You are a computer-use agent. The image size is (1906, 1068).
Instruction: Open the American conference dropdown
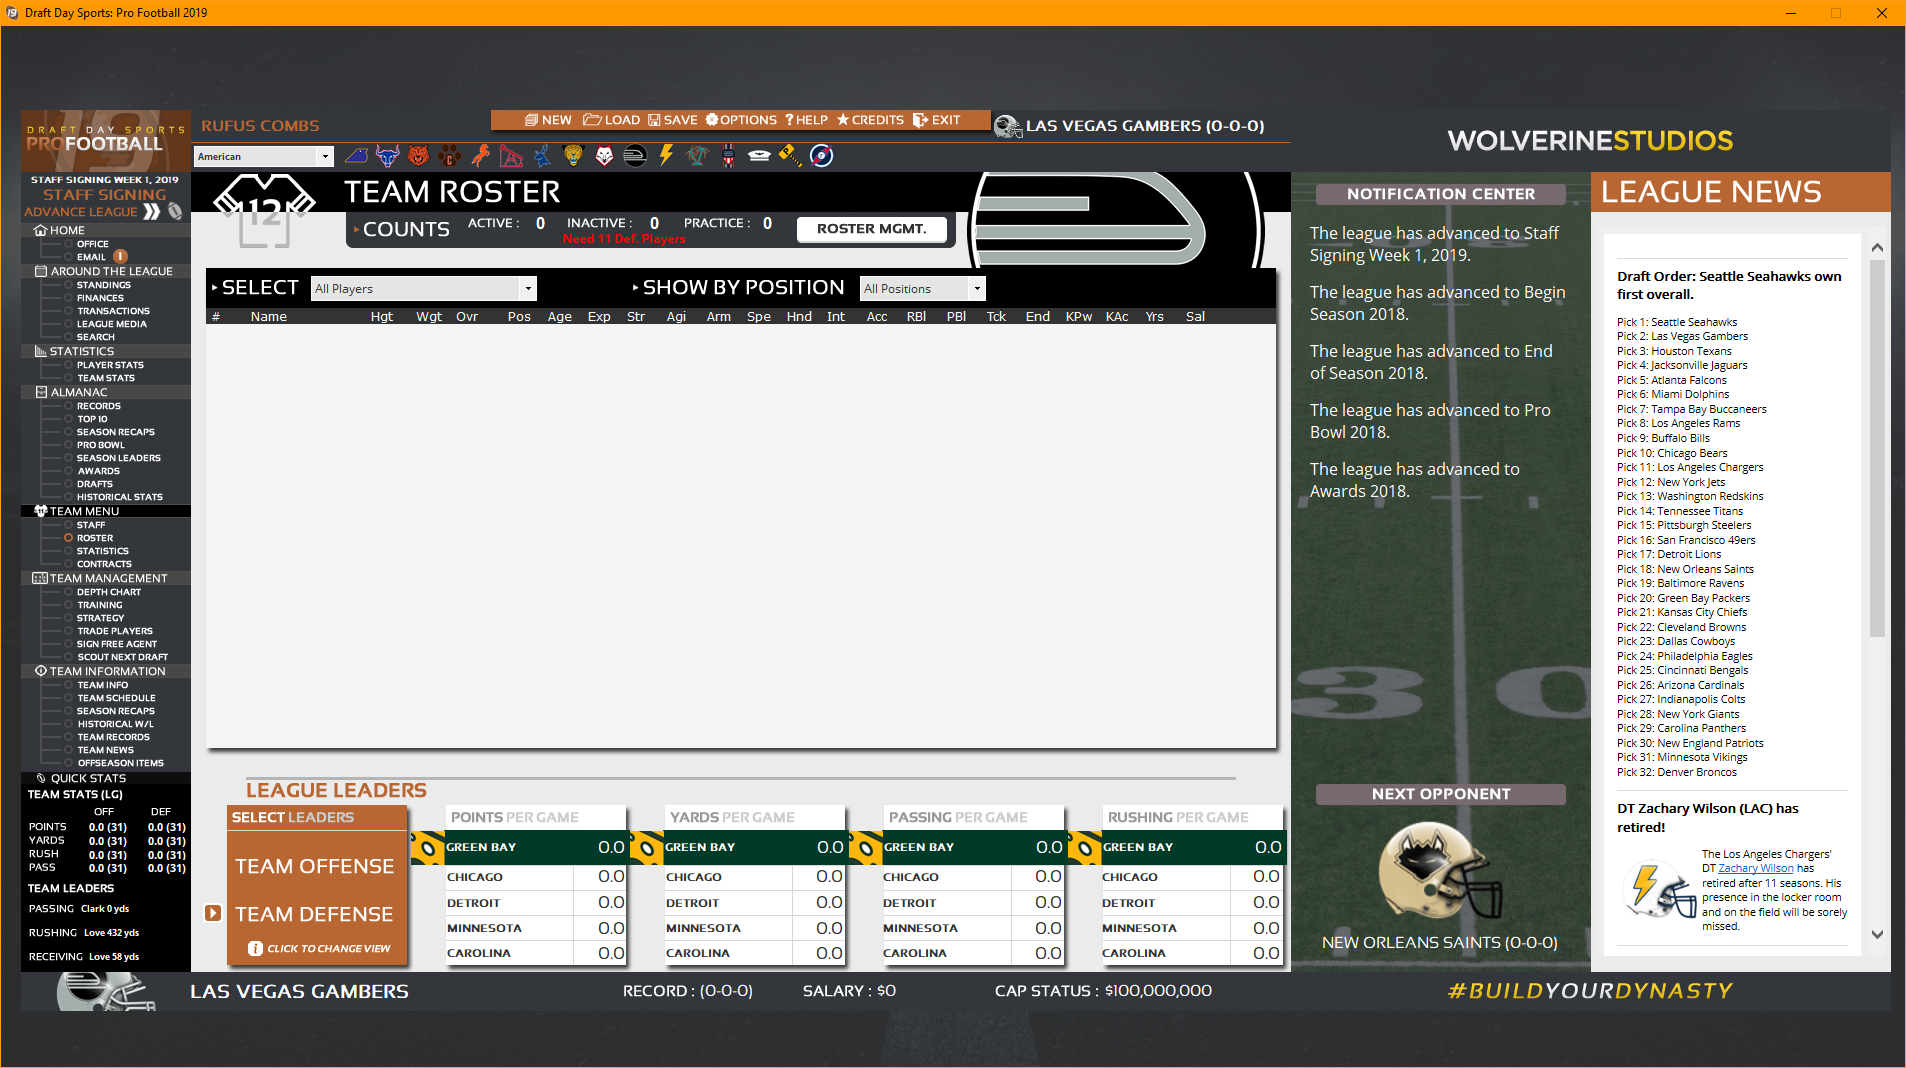(x=264, y=156)
